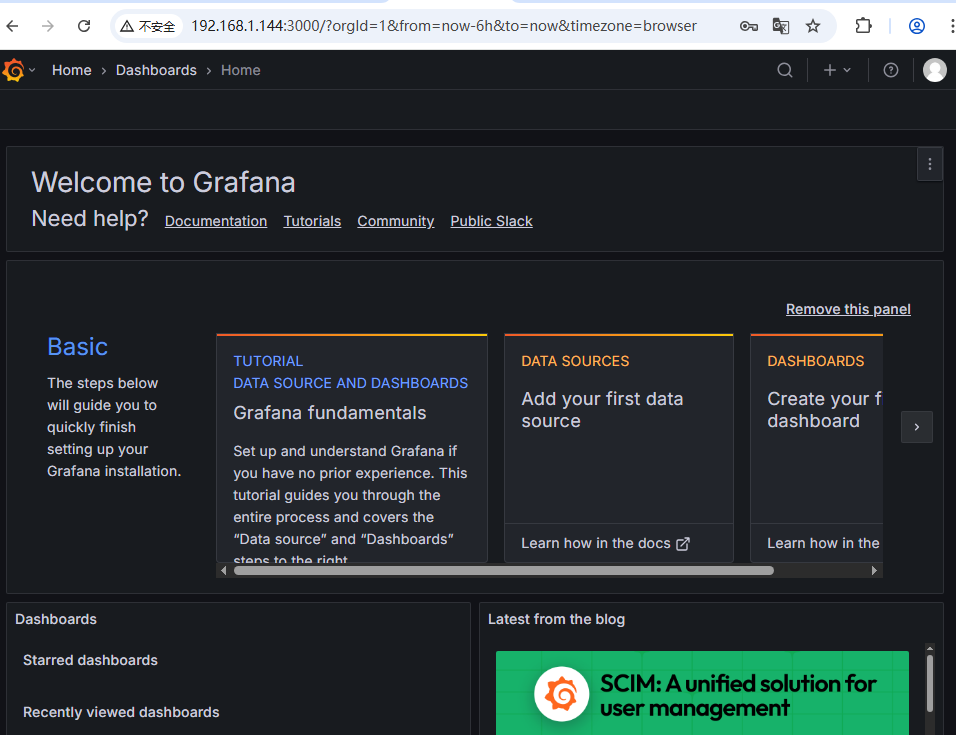This screenshot has width=956, height=735.
Task: Click the saved passwords key icon
Action: coord(748,26)
